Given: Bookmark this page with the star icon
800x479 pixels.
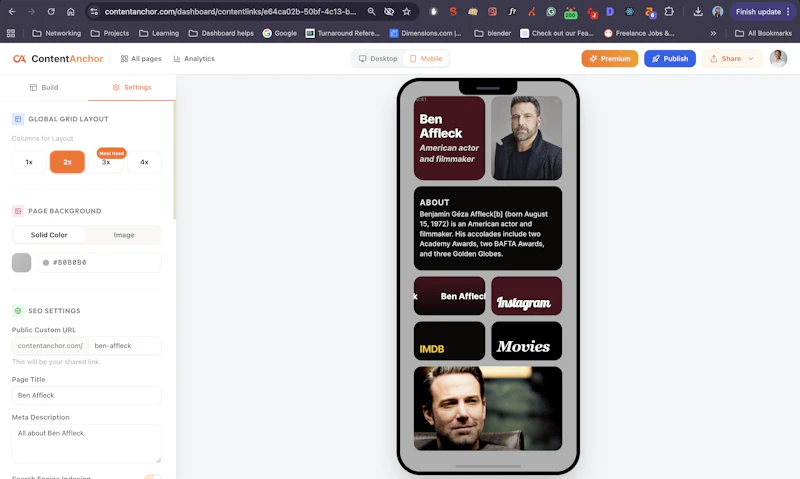Looking at the screenshot, I should coord(407,11).
